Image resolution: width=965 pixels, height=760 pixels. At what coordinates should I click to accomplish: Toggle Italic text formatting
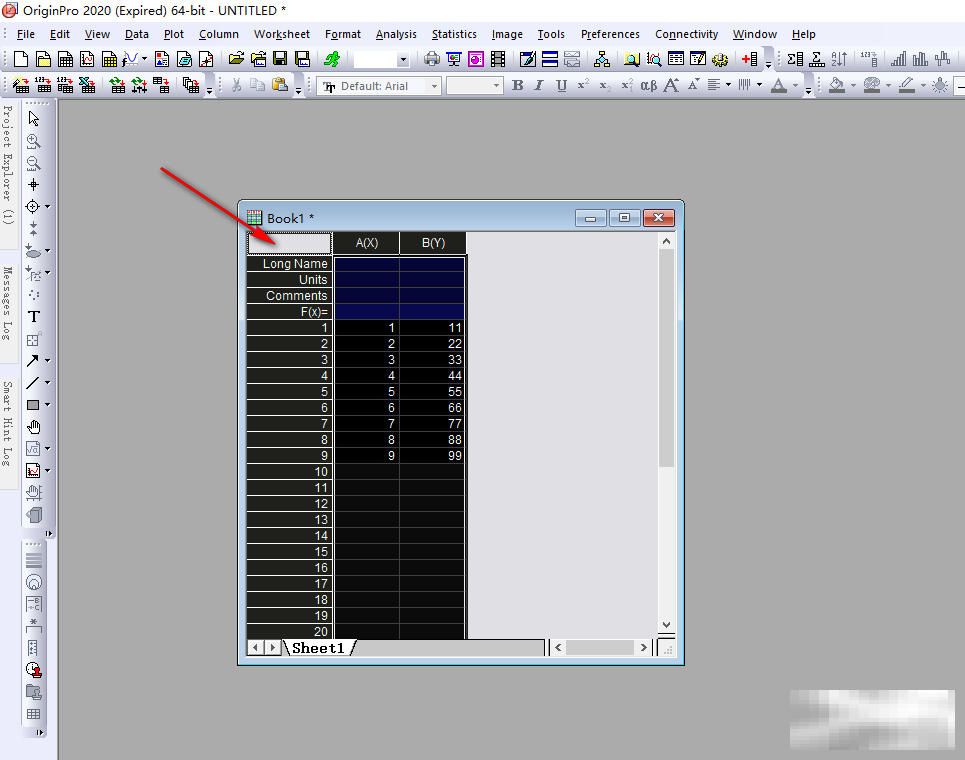[x=539, y=86]
